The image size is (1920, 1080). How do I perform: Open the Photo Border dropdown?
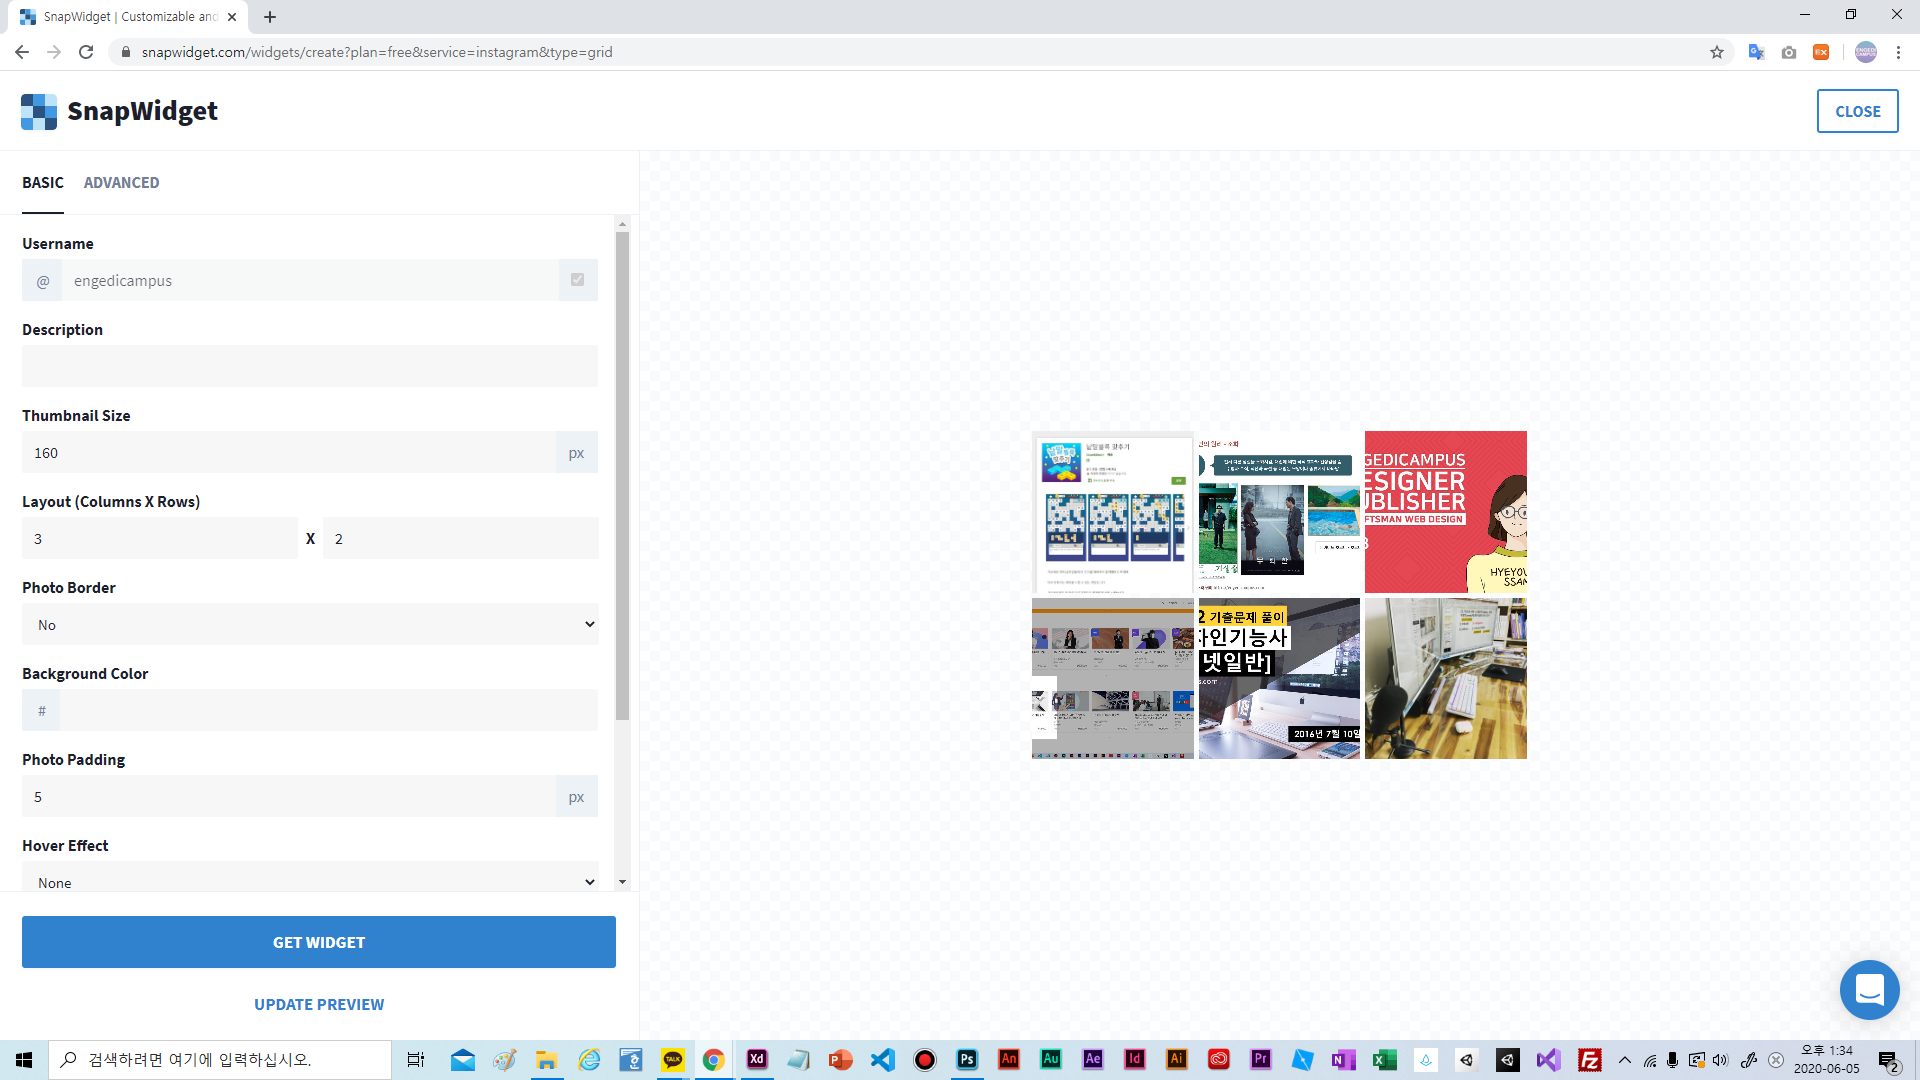310,624
